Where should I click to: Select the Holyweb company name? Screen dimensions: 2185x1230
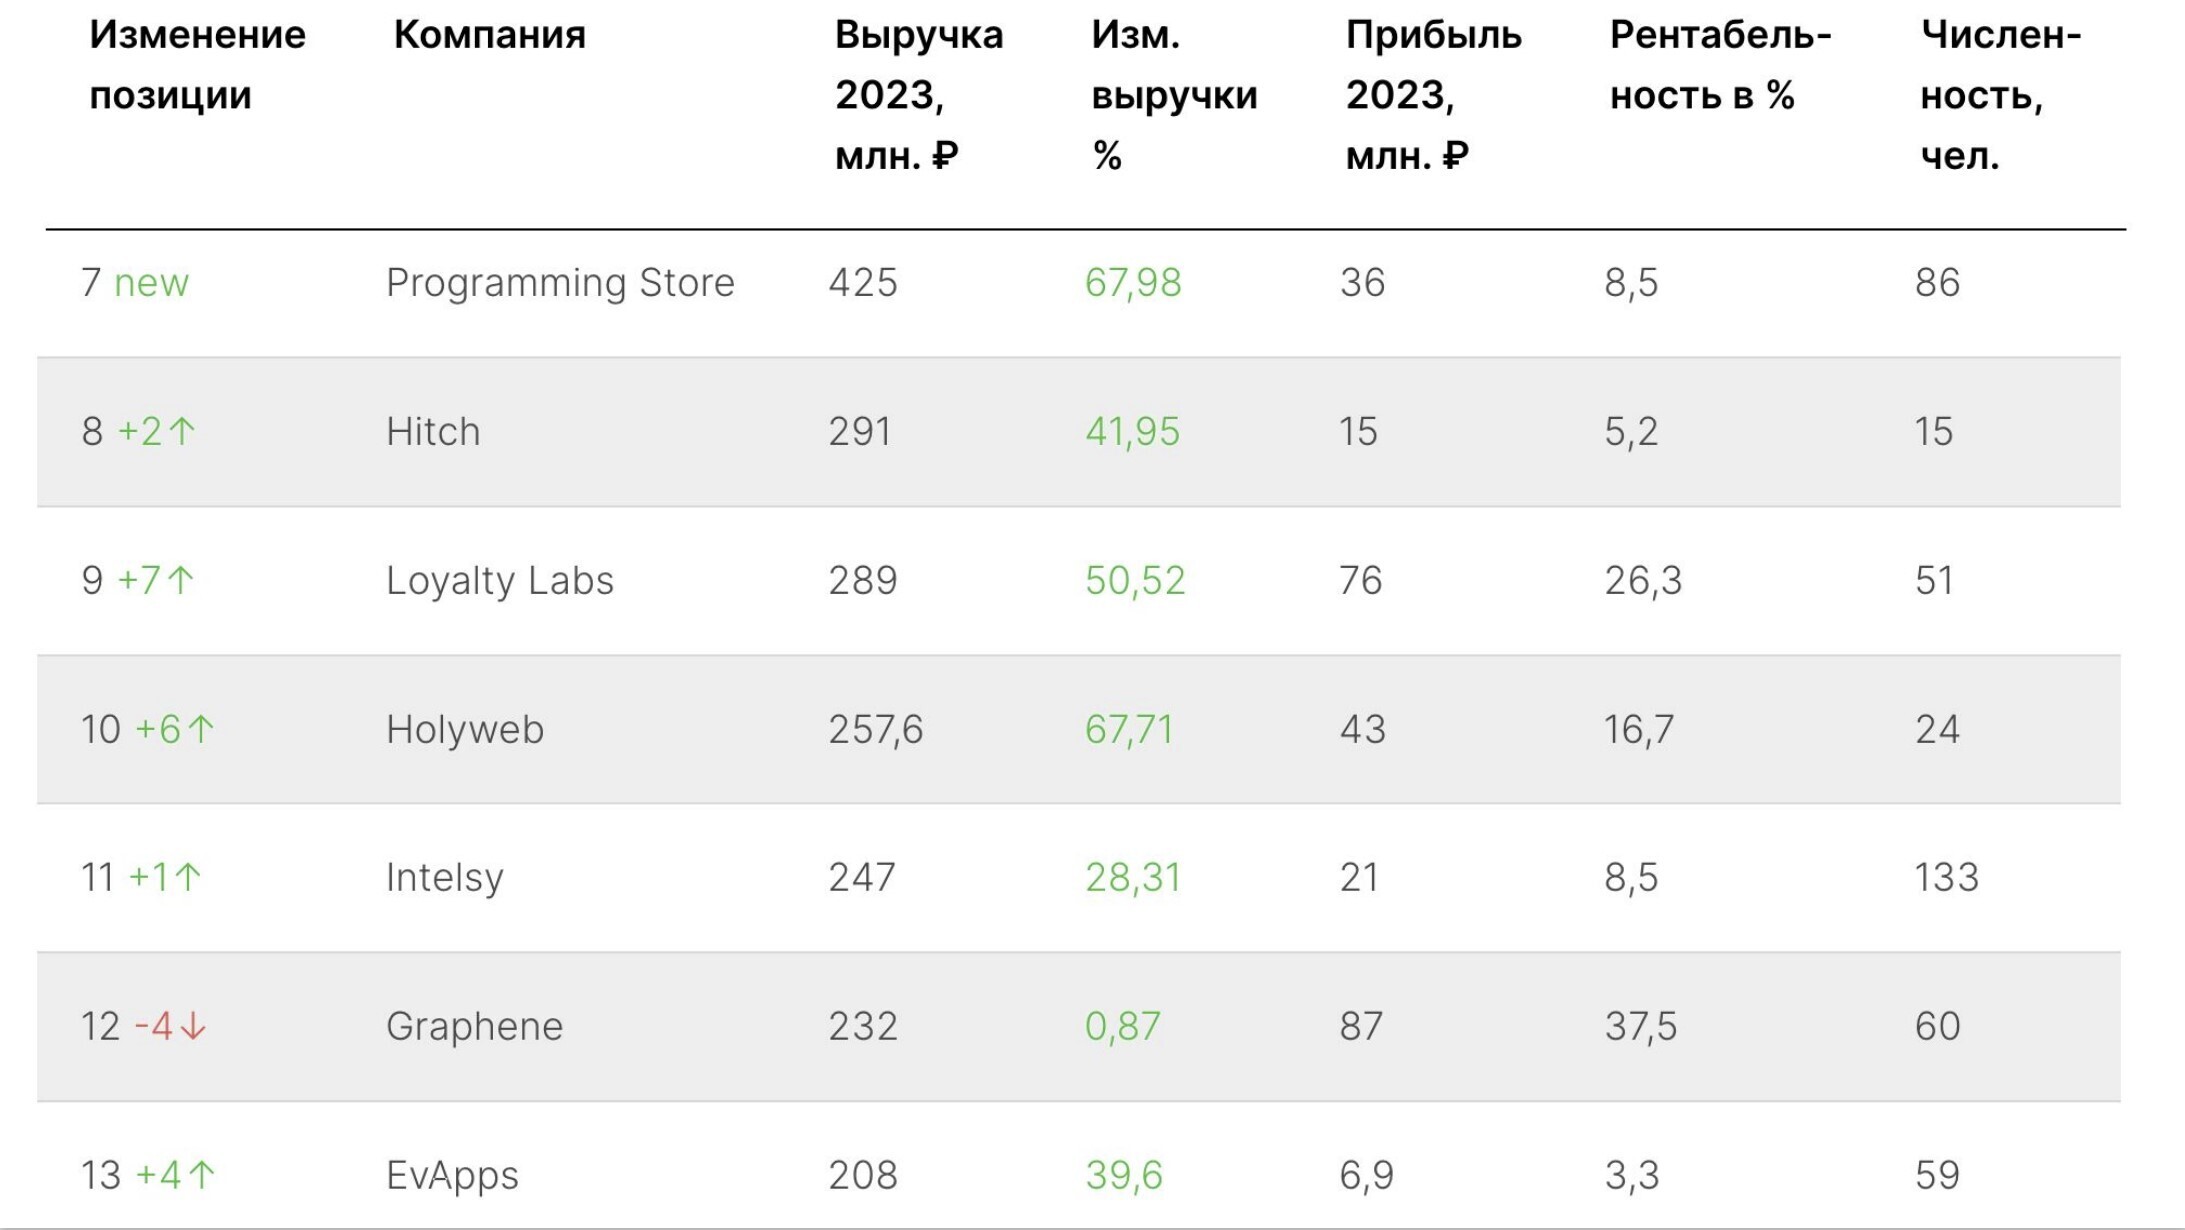(465, 729)
